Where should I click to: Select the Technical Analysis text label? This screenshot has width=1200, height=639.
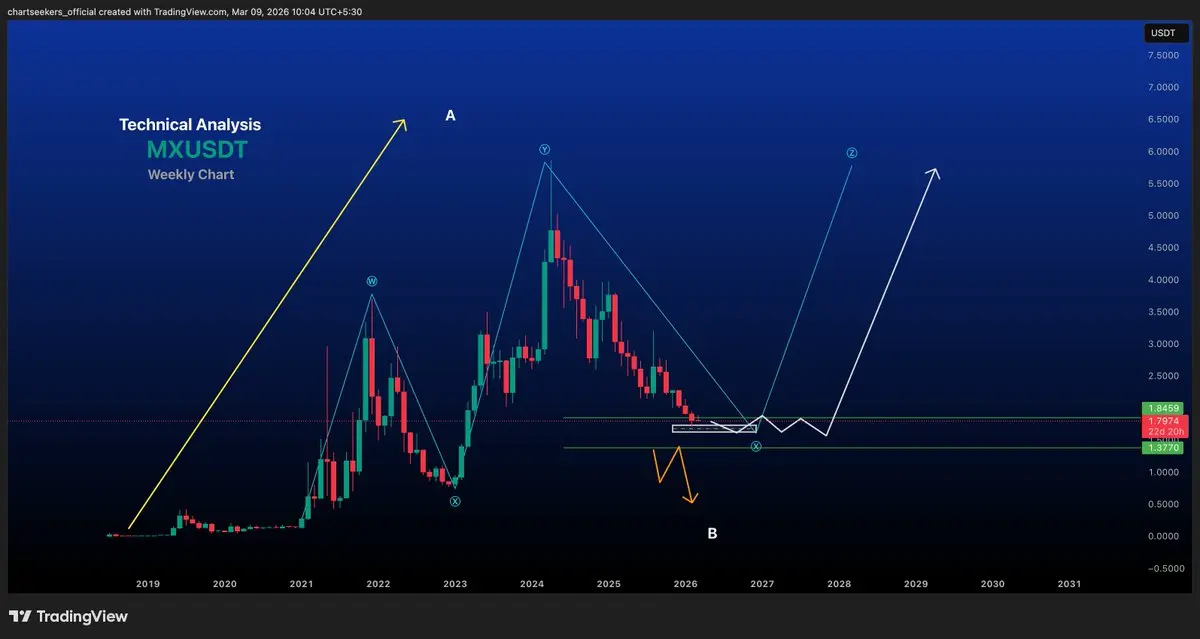(x=190, y=125)
